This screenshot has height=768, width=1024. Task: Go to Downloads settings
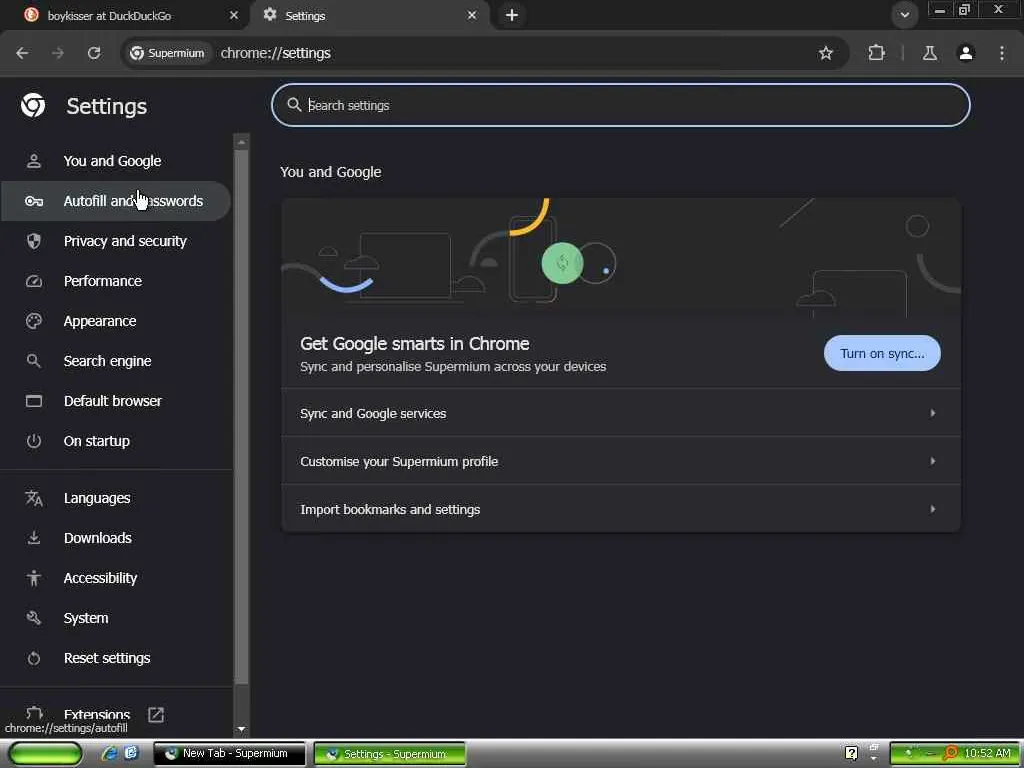tap(116, 537)
